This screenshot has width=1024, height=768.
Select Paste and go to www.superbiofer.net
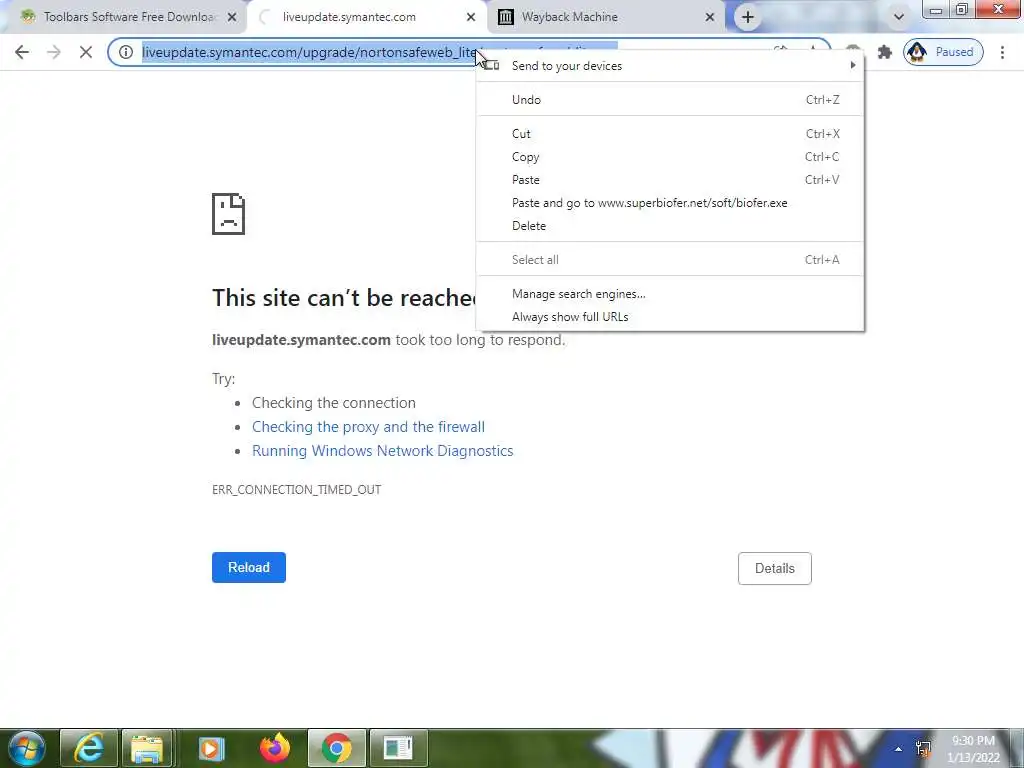pos(669,202)
